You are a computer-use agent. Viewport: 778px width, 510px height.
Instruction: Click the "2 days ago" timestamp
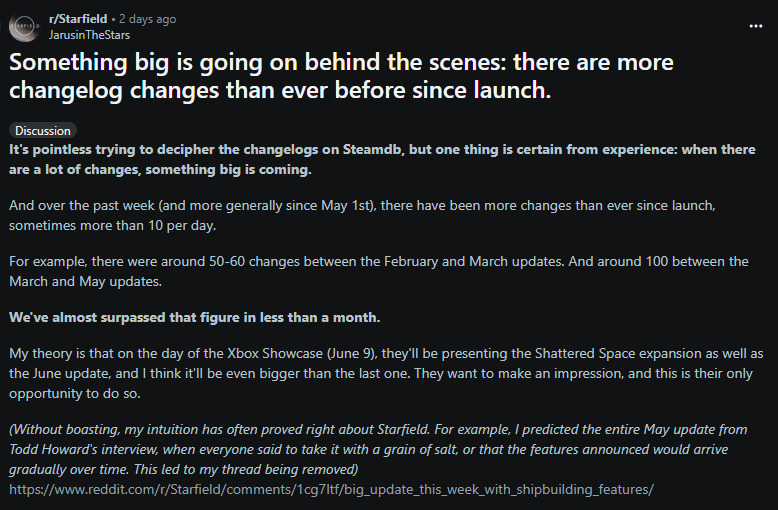pos(148,19)
